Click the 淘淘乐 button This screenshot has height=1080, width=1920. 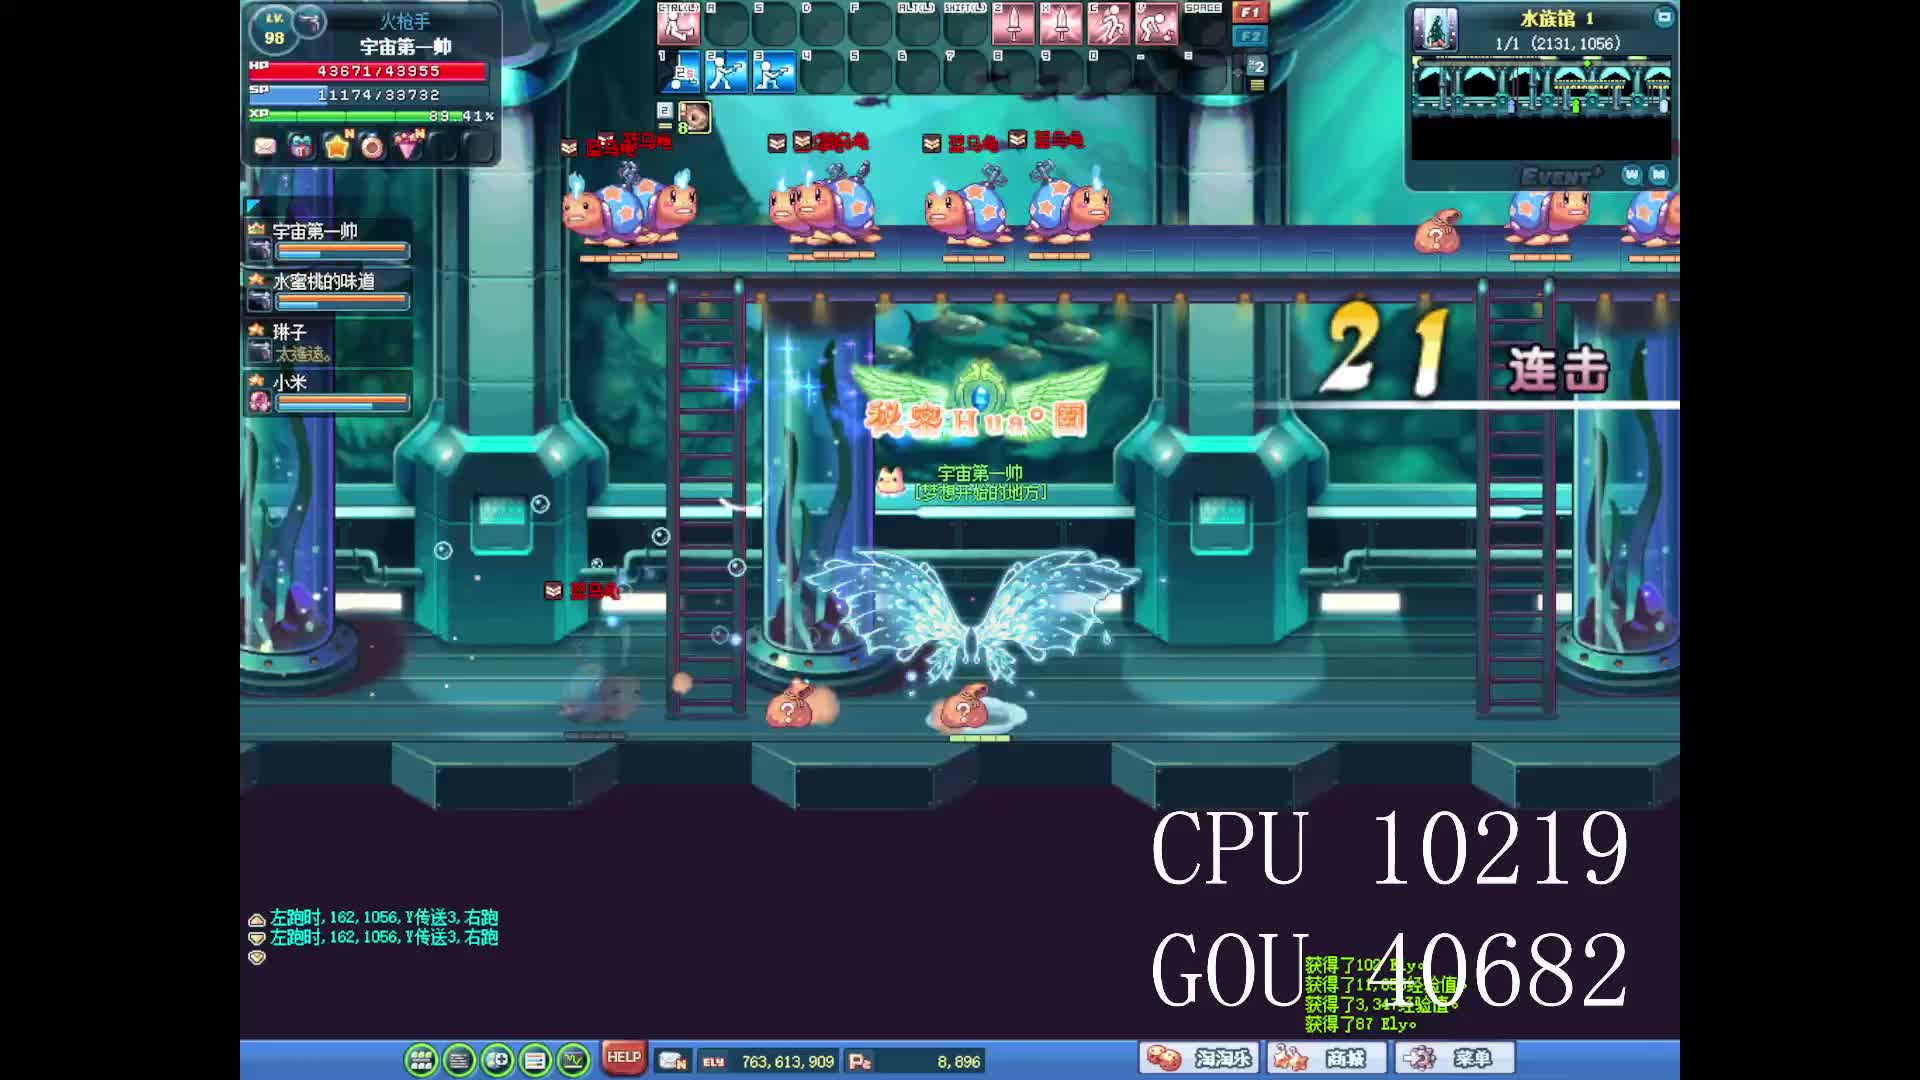1199,1058
